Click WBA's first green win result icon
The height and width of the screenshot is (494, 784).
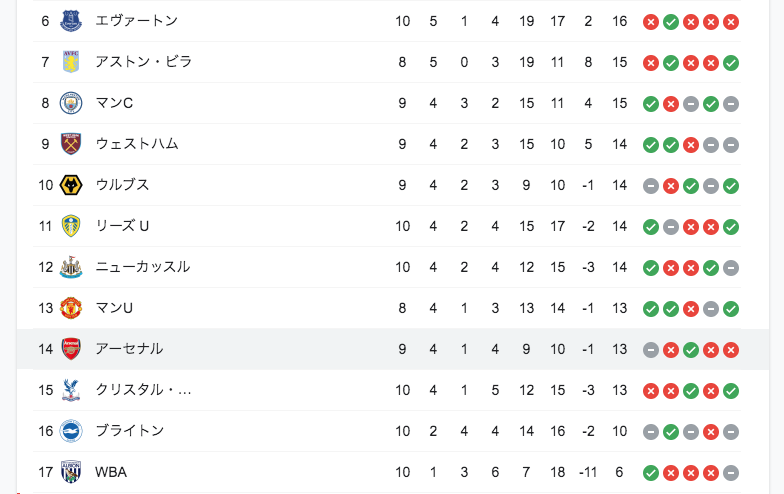tap(650, 473)
